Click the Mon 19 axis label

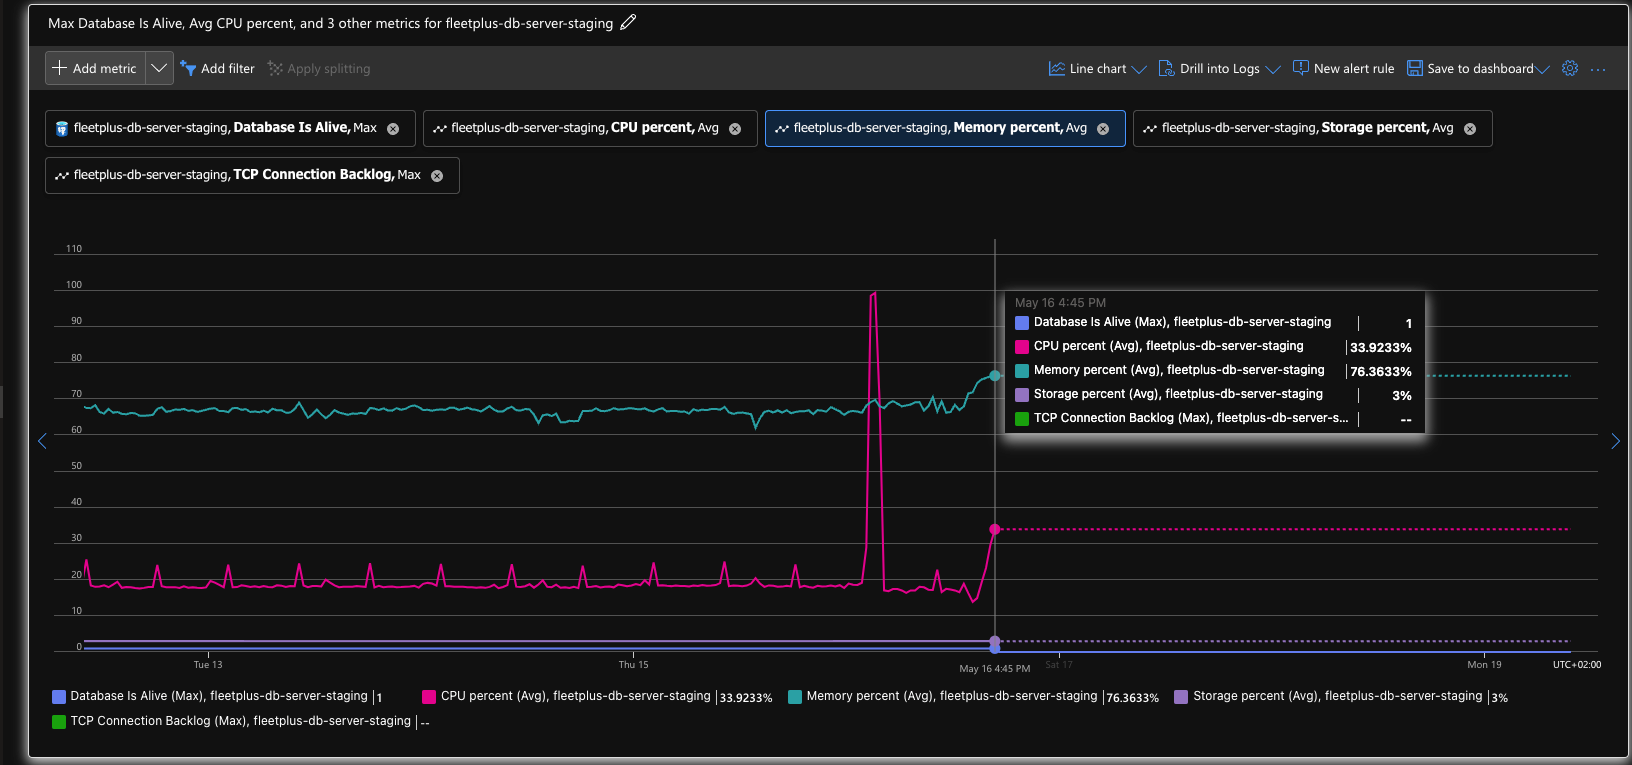(x=1484, y=664)
